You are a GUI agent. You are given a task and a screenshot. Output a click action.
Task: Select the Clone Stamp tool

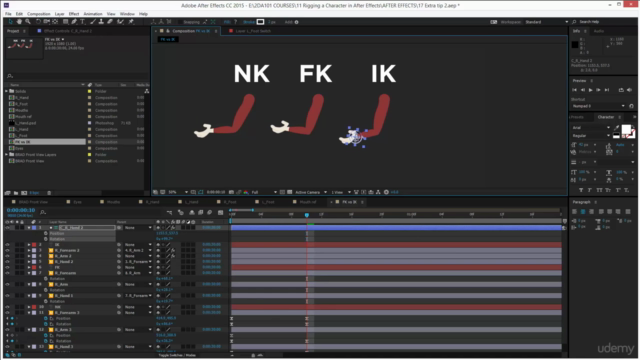click(x=101, y=22)
